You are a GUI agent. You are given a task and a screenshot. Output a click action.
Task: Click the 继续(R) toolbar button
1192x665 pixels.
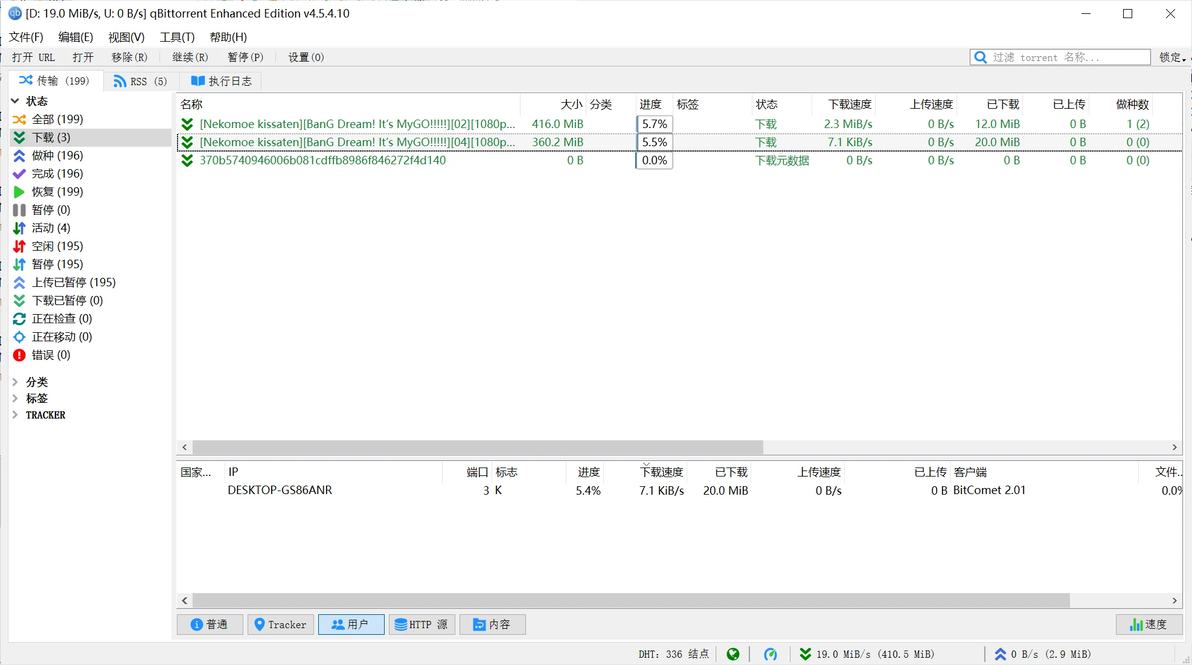190,57
